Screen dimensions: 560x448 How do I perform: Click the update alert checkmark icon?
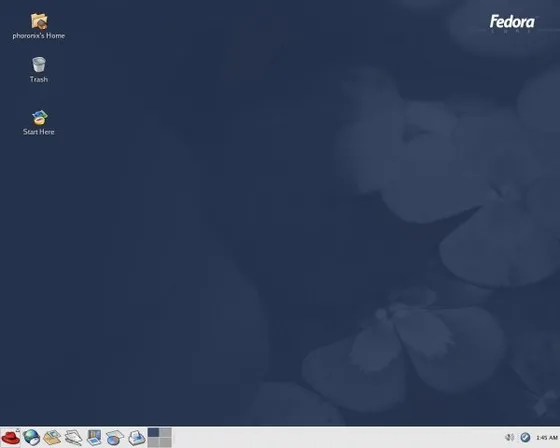tap(525, 437)
